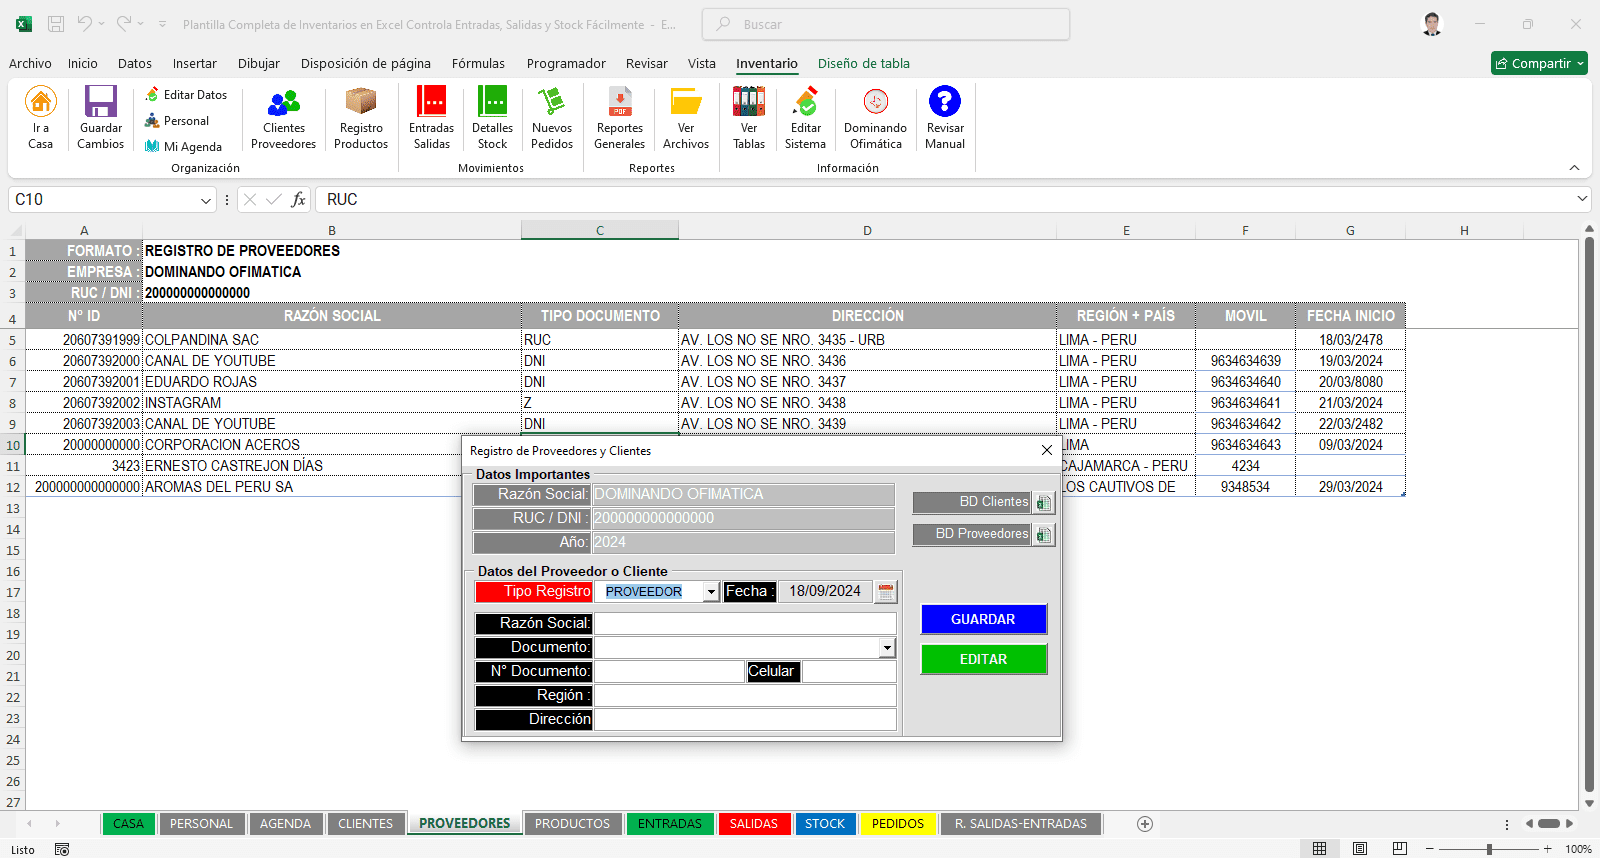Open Personal in Organización group
This screenshot has width=1600, height=858.
coord(177,121)
